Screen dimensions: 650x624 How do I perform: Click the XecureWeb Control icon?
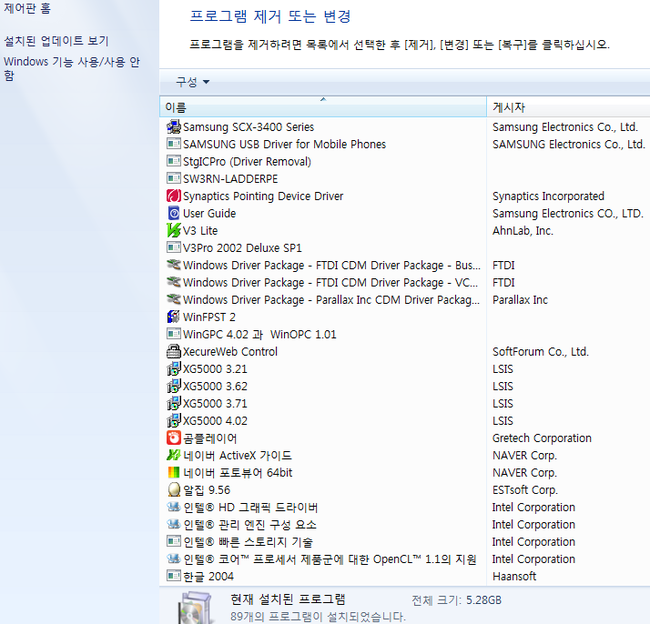pos(174,352)
